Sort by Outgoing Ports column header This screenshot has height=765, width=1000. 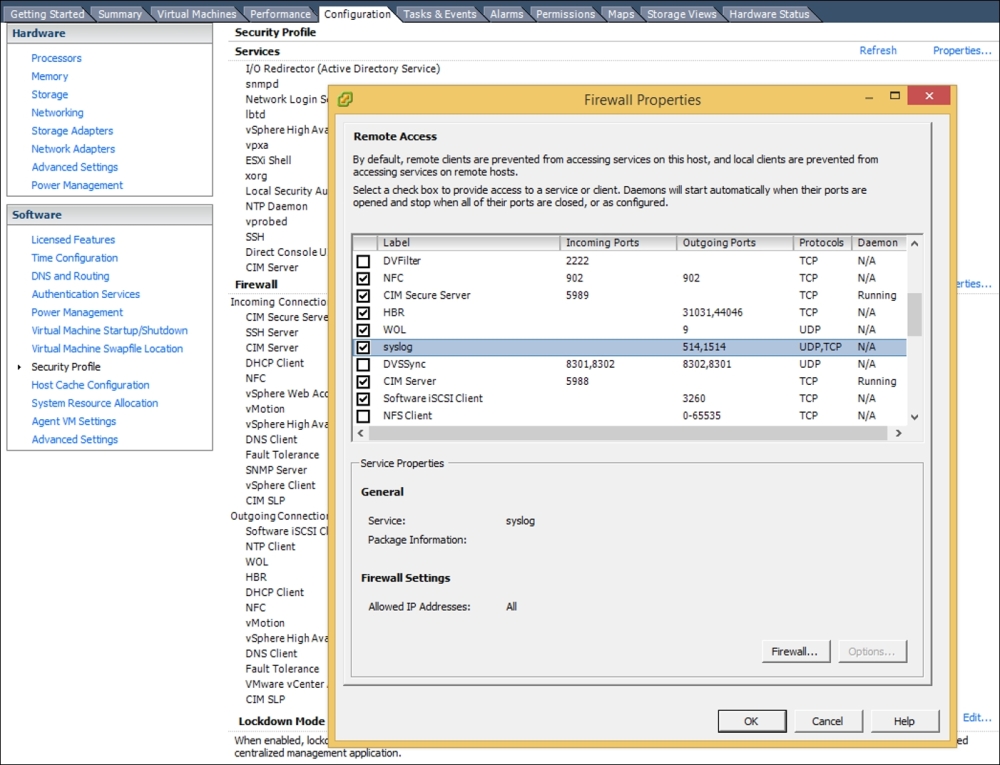(735, 243)
